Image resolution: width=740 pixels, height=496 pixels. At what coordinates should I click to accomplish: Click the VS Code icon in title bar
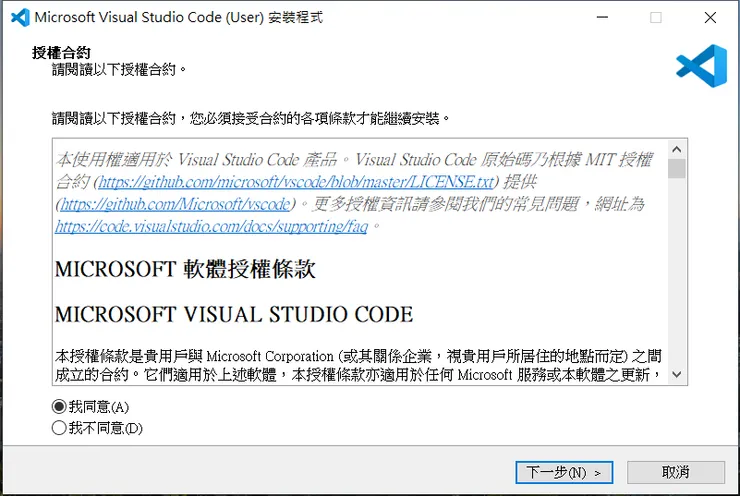coord(20,17)
